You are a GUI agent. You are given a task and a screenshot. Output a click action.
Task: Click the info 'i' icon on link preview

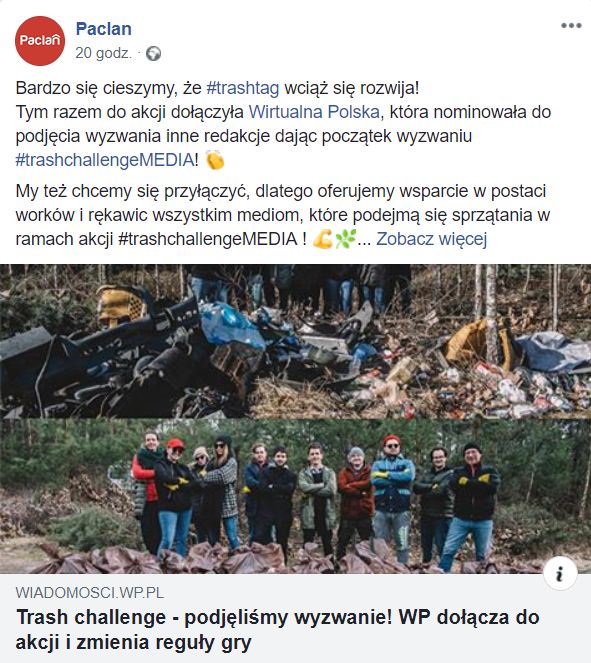(x=560, y=574)
